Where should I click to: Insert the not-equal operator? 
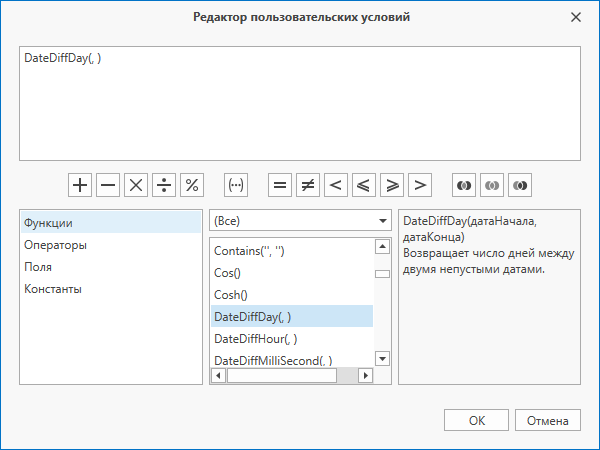(x=308, y=185)
